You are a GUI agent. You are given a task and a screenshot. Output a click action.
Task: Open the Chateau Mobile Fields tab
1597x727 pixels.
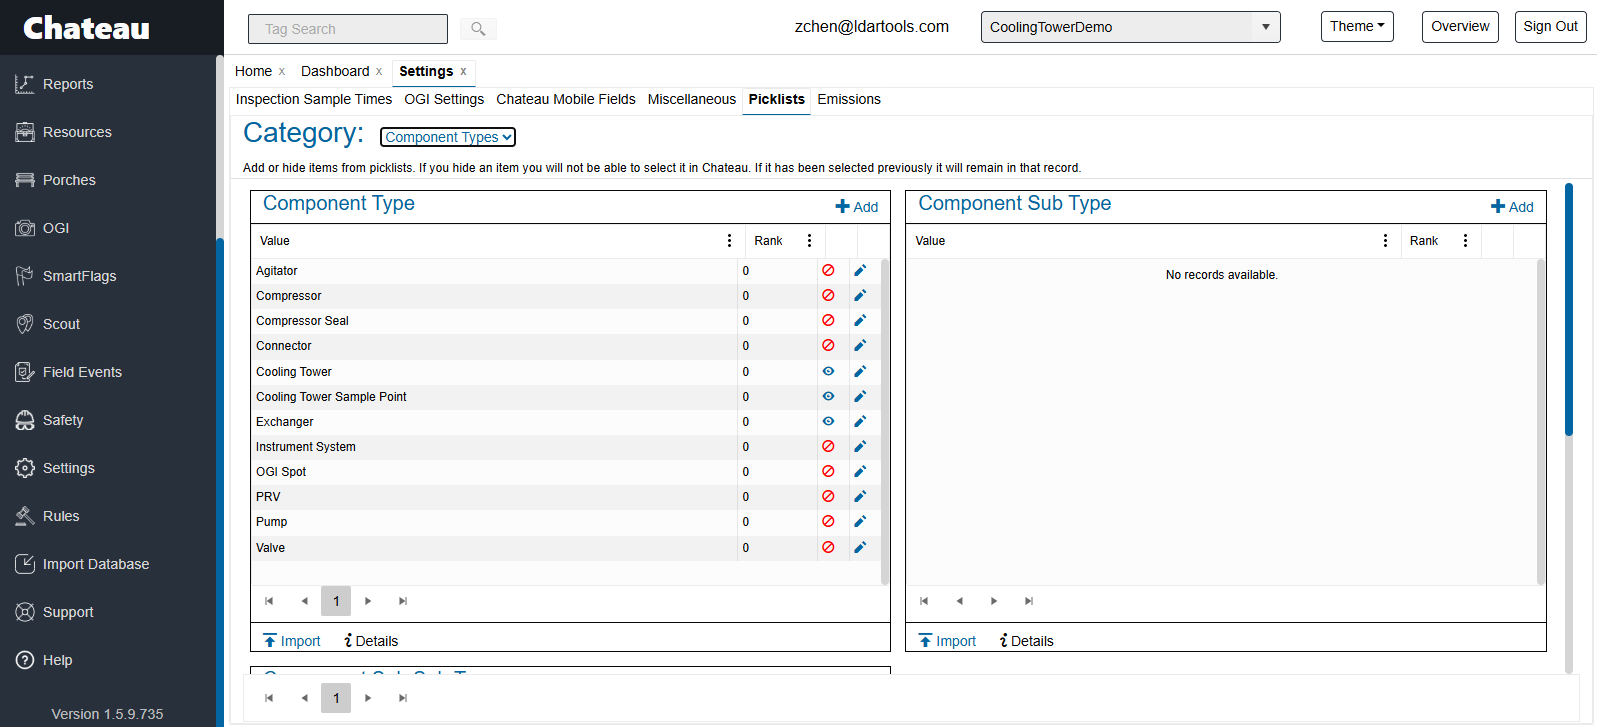566,99
